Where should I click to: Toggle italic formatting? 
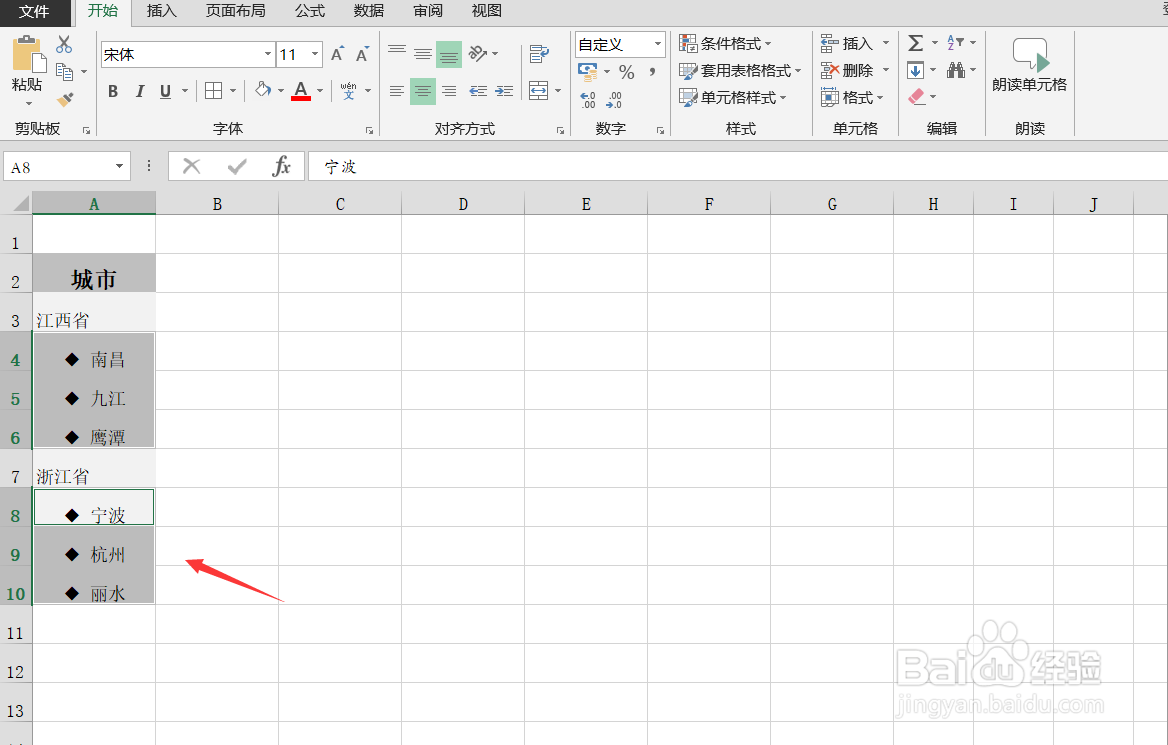pyautogui.click(x=139, y=91)
